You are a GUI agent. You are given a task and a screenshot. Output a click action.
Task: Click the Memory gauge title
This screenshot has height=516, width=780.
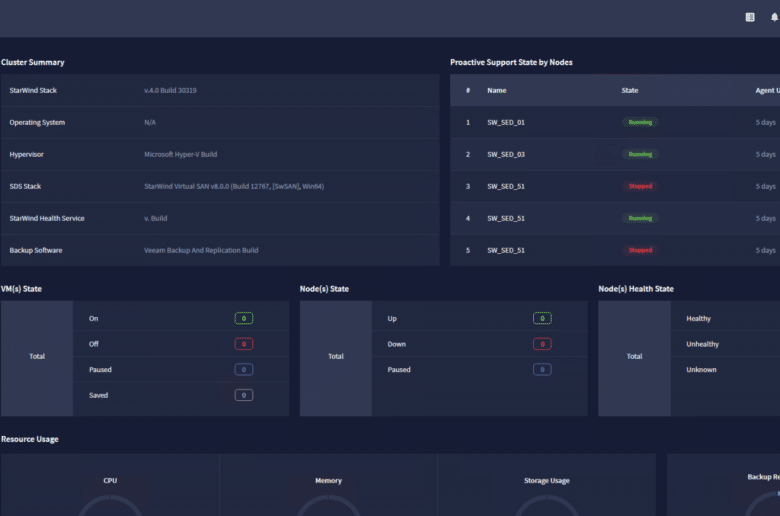(x=328, y=481)
